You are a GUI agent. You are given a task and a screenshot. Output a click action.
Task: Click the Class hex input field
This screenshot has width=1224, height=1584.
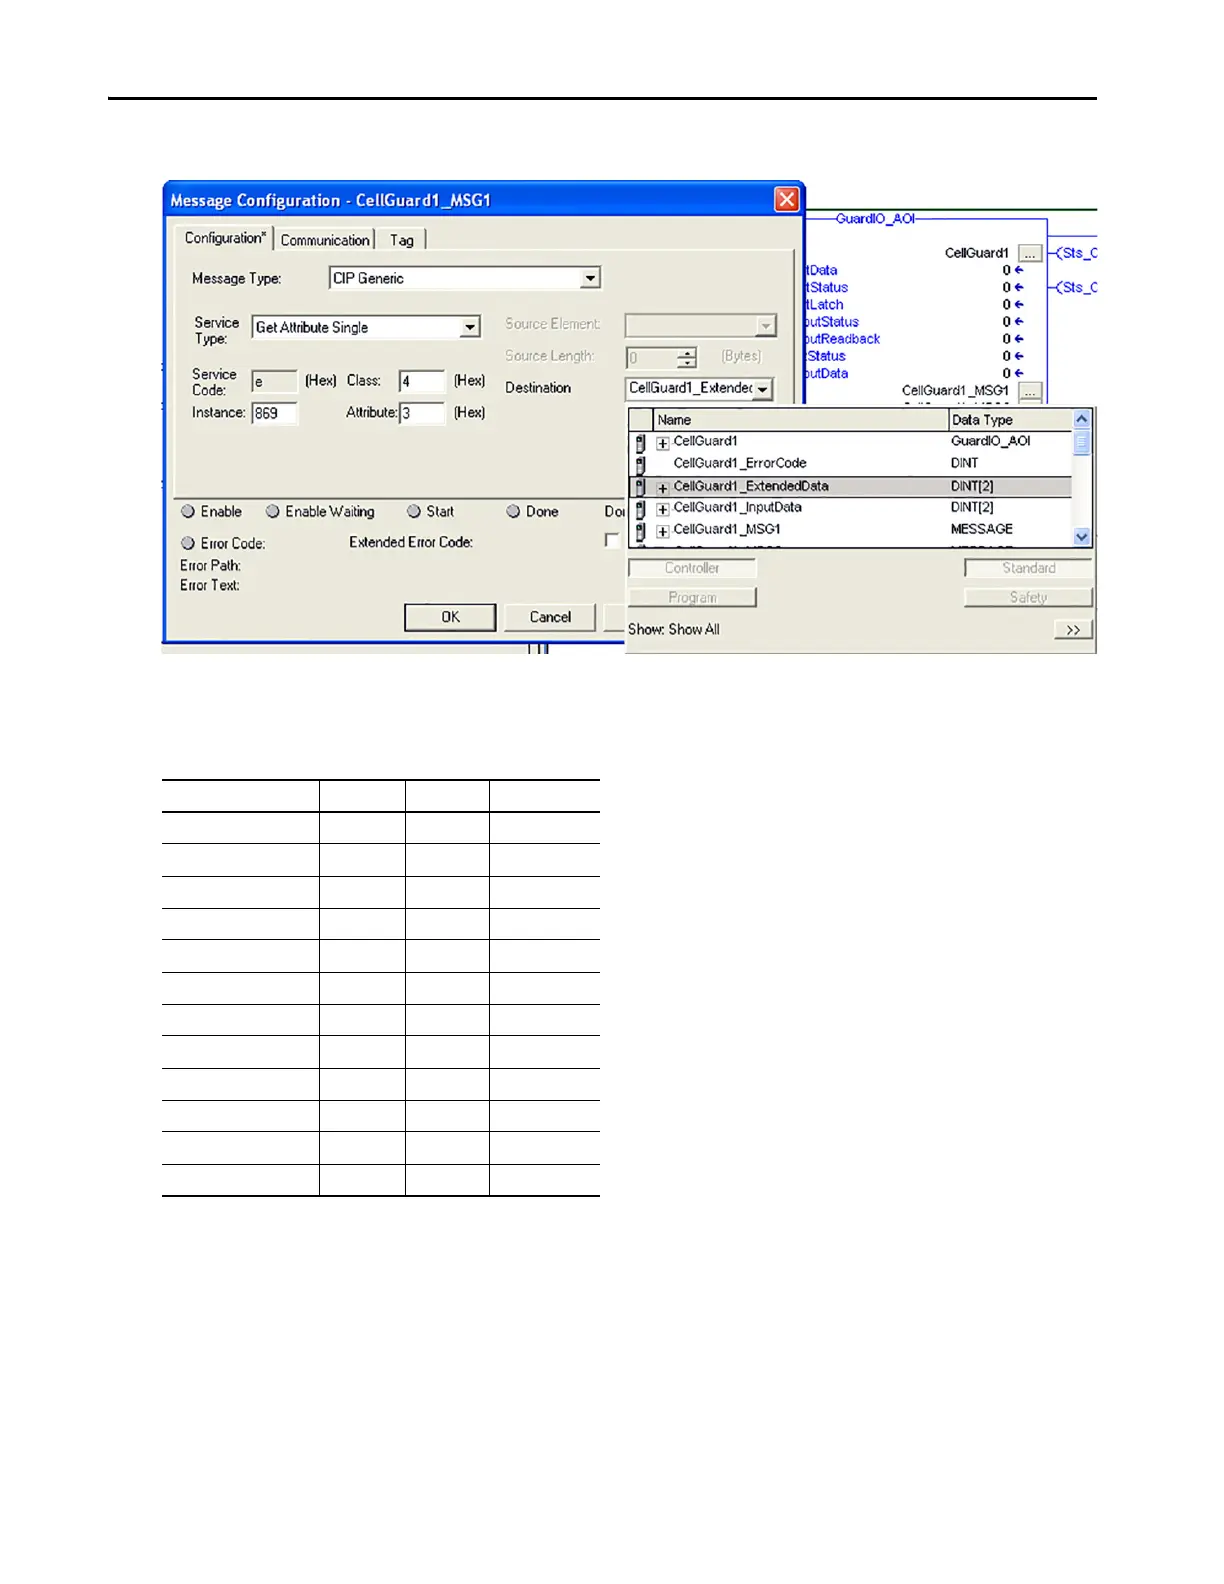(x=422, y=381)
